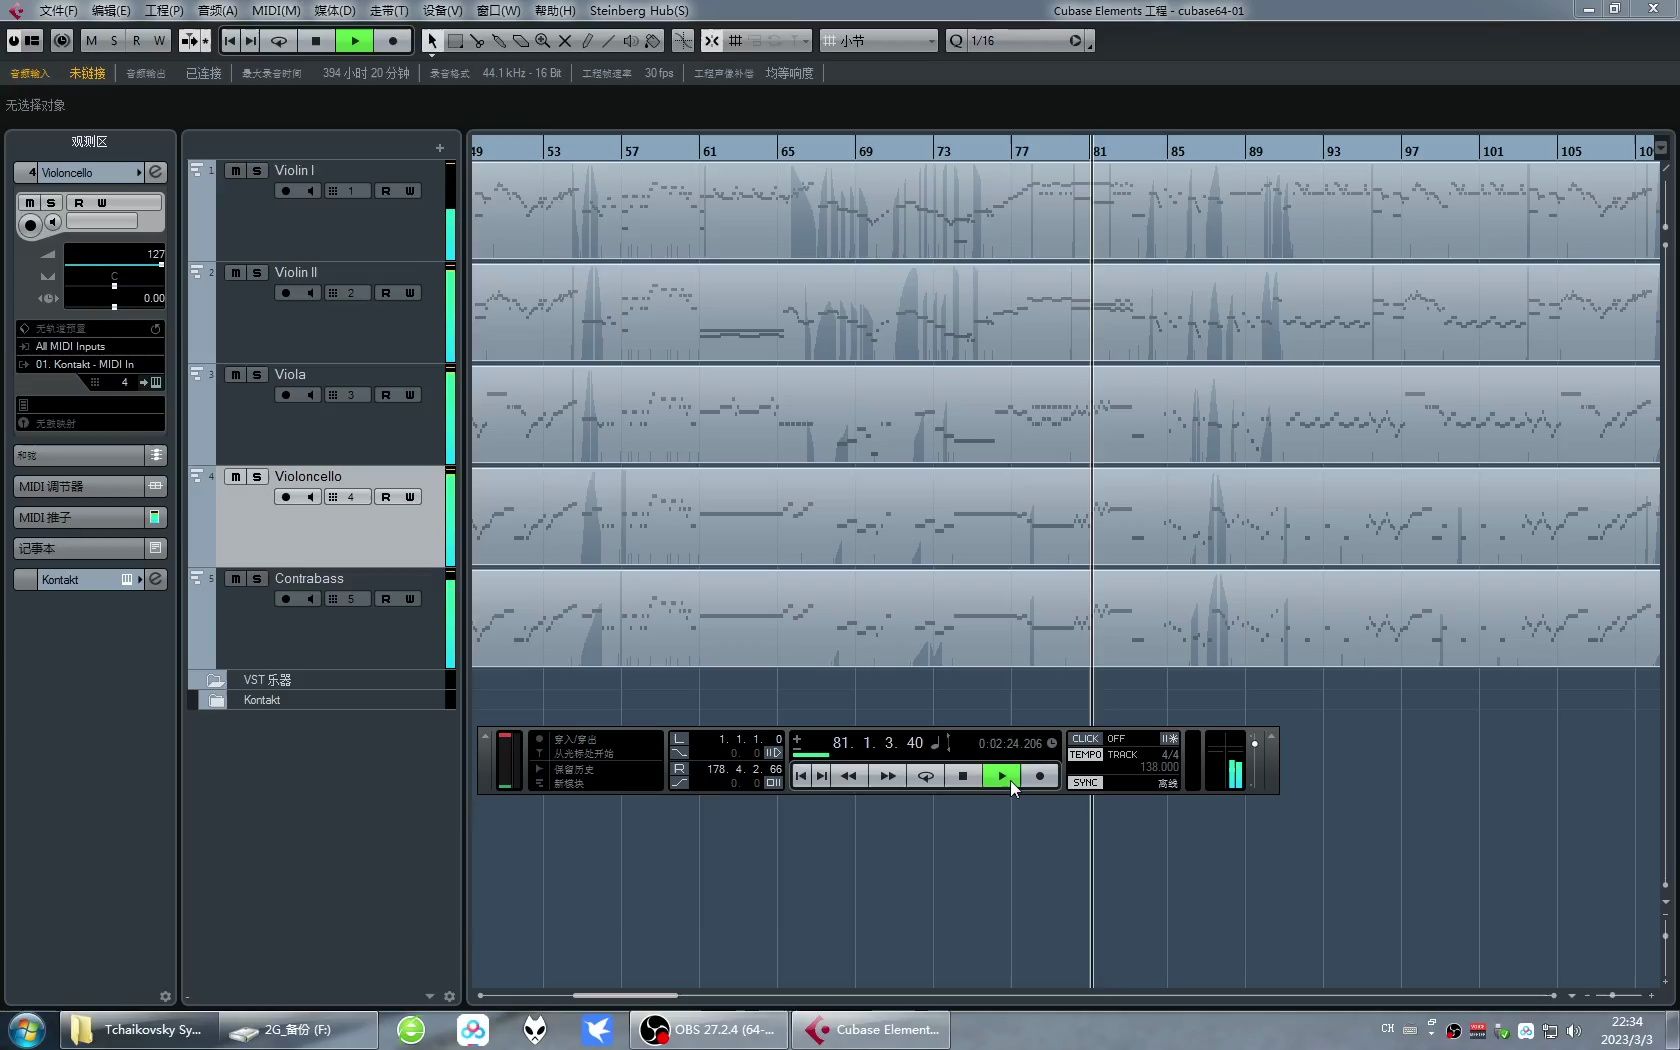Solo the Violin II track
The image size is (1680, 1050).
pyautogui.click(x=257, y=273)
